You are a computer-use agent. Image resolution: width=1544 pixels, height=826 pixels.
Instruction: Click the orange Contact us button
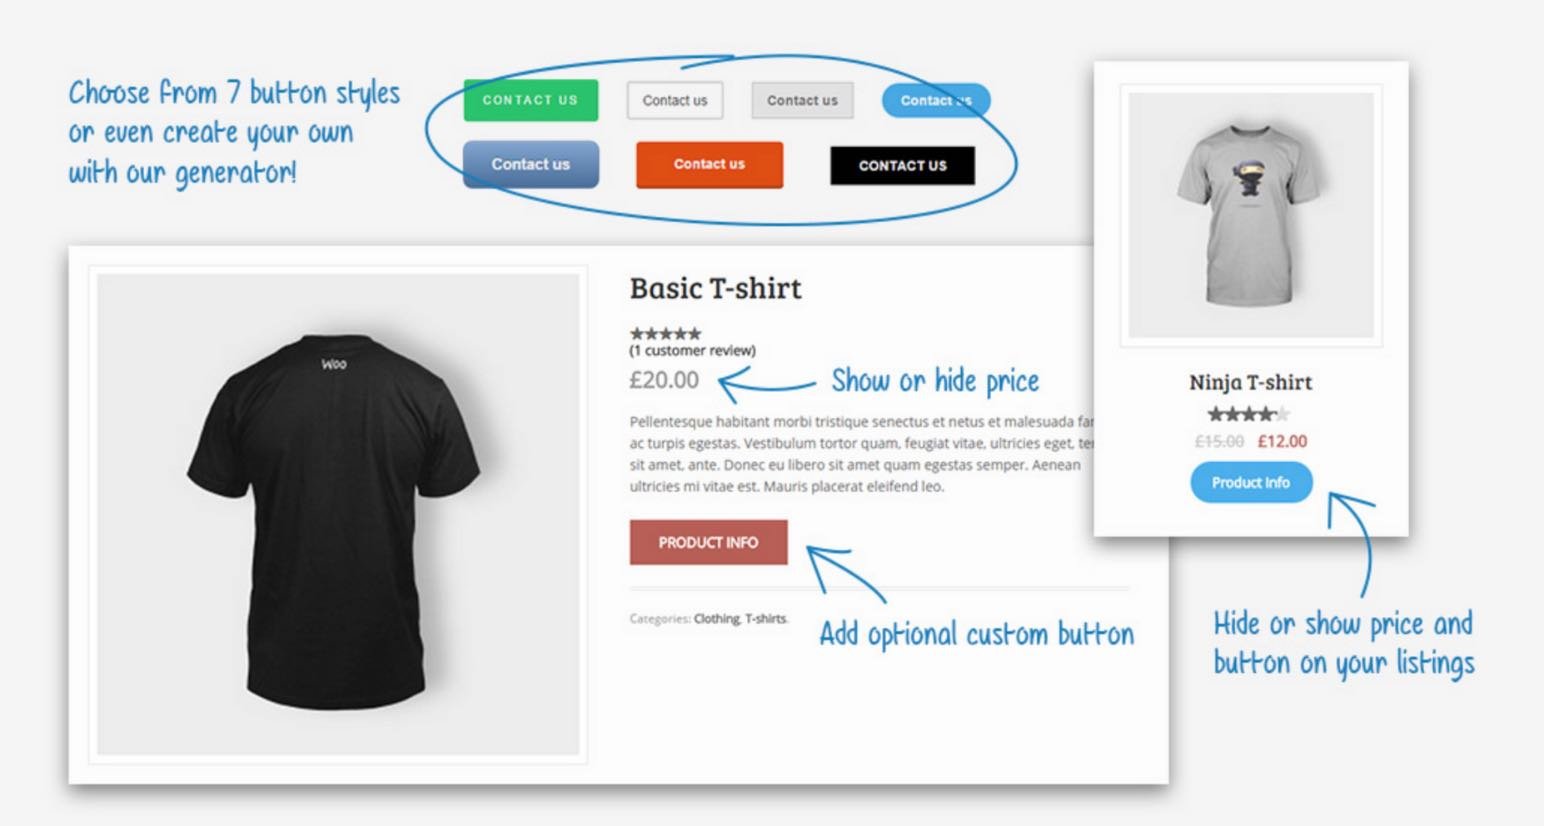tap(709, 164)
